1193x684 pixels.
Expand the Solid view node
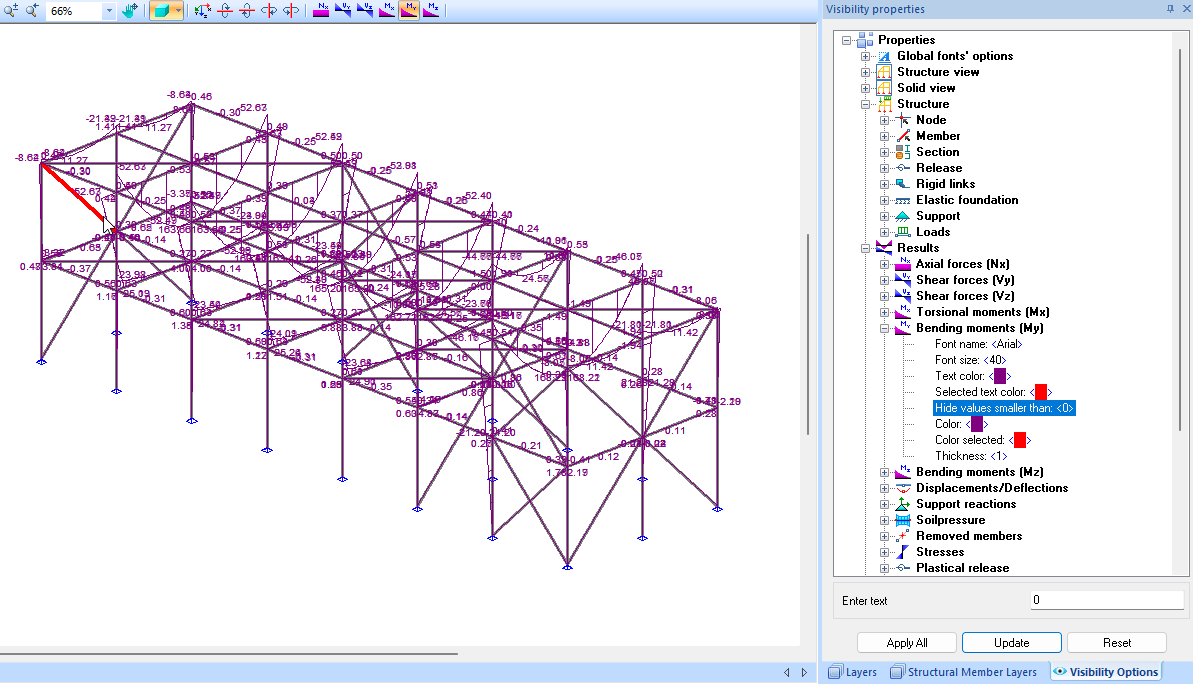click(x=865, y=88)
